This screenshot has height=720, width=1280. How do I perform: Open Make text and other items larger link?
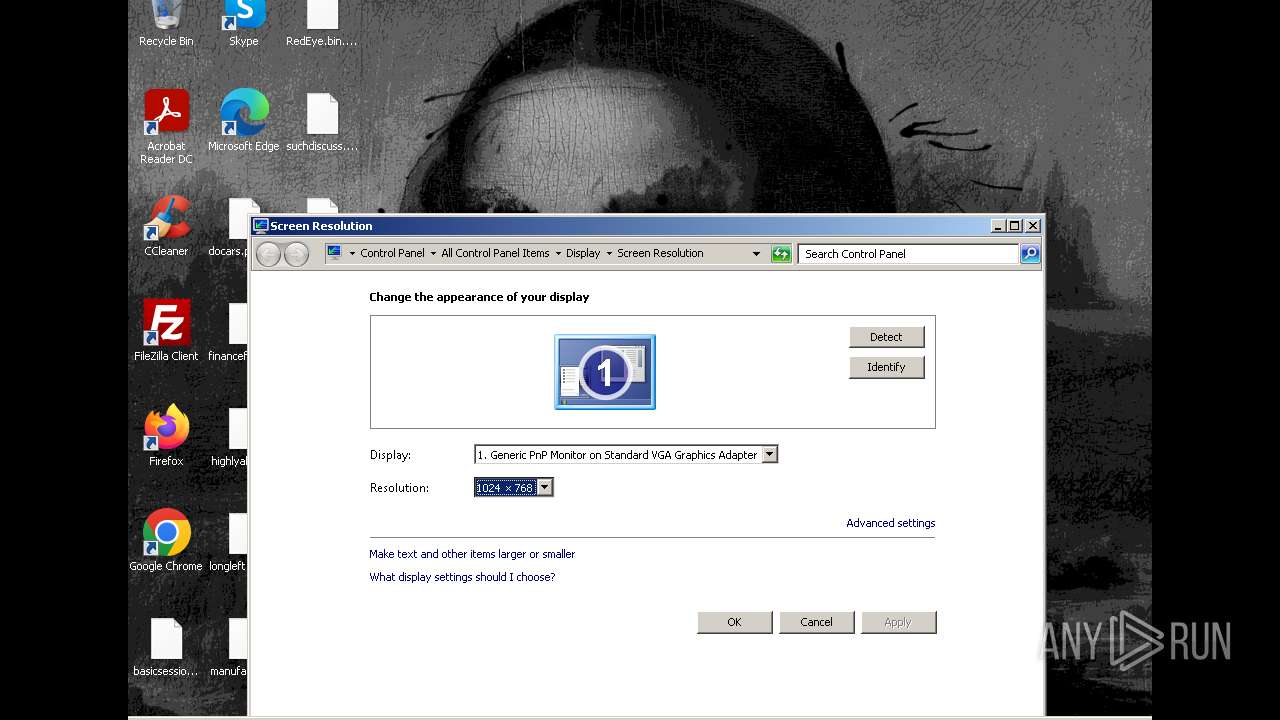pyautogui.click(x=472, y=554)
